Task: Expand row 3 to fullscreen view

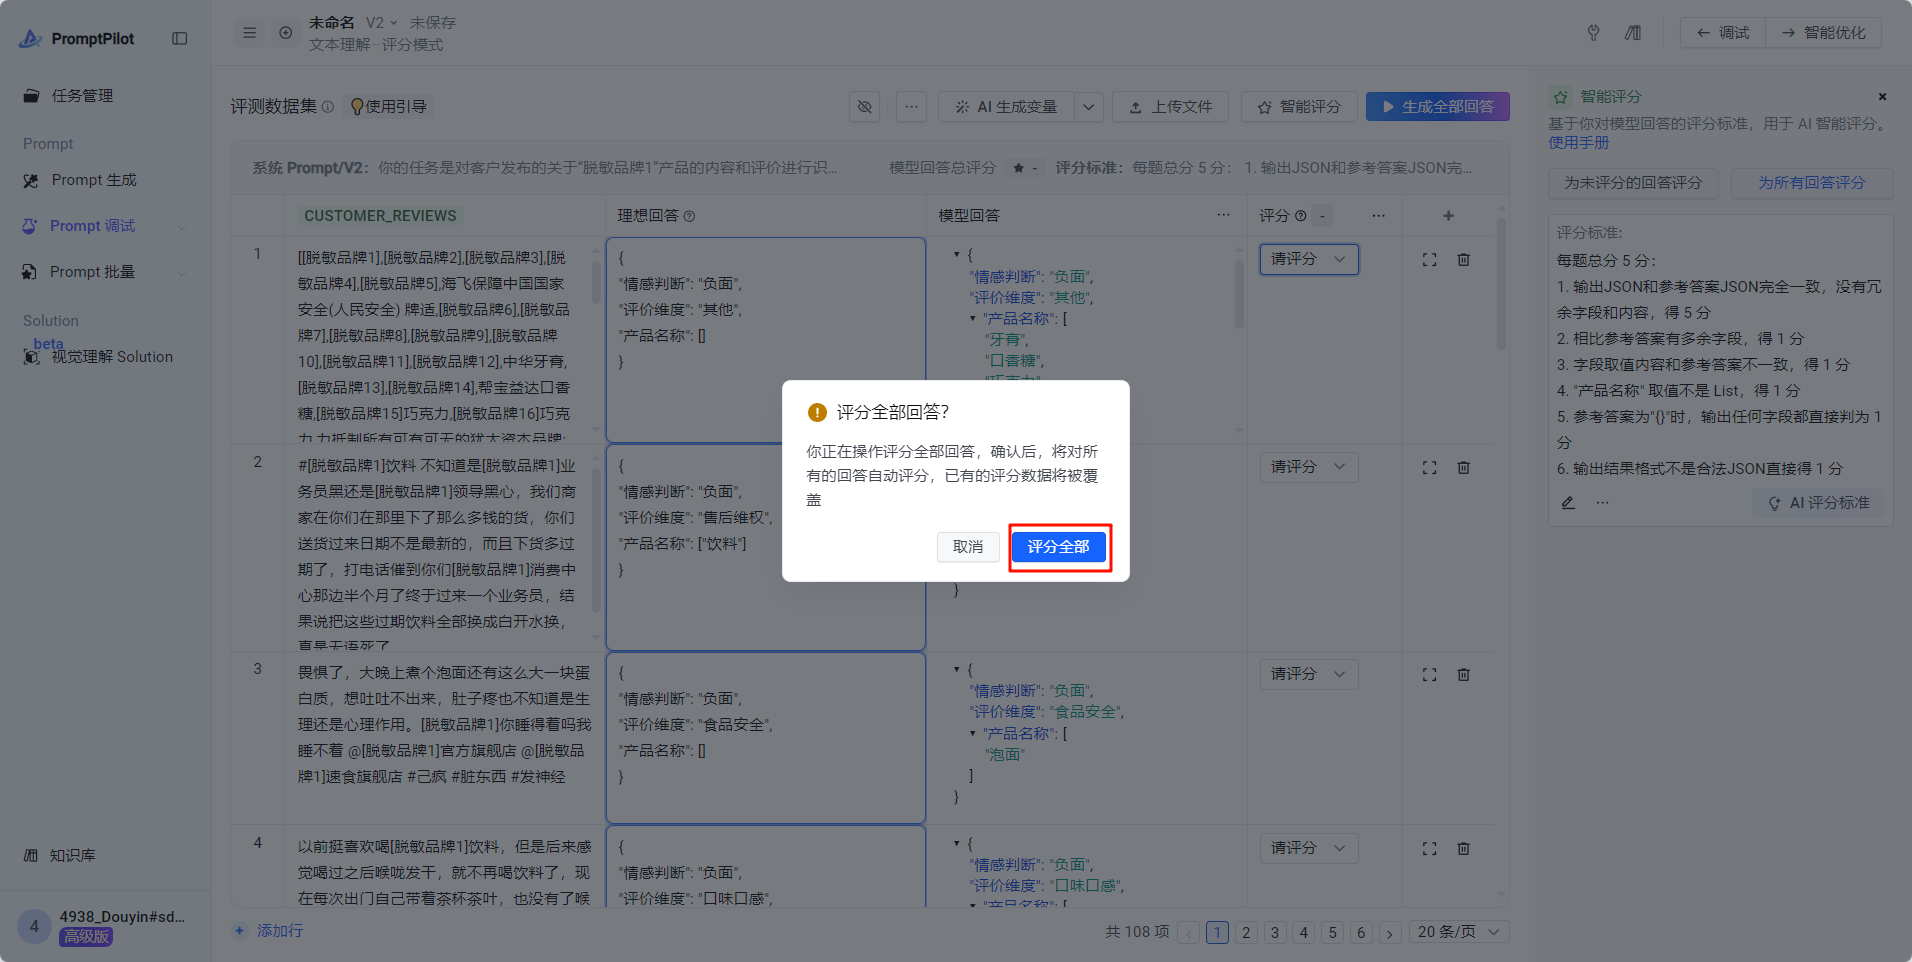Action: coord(1429,675)
